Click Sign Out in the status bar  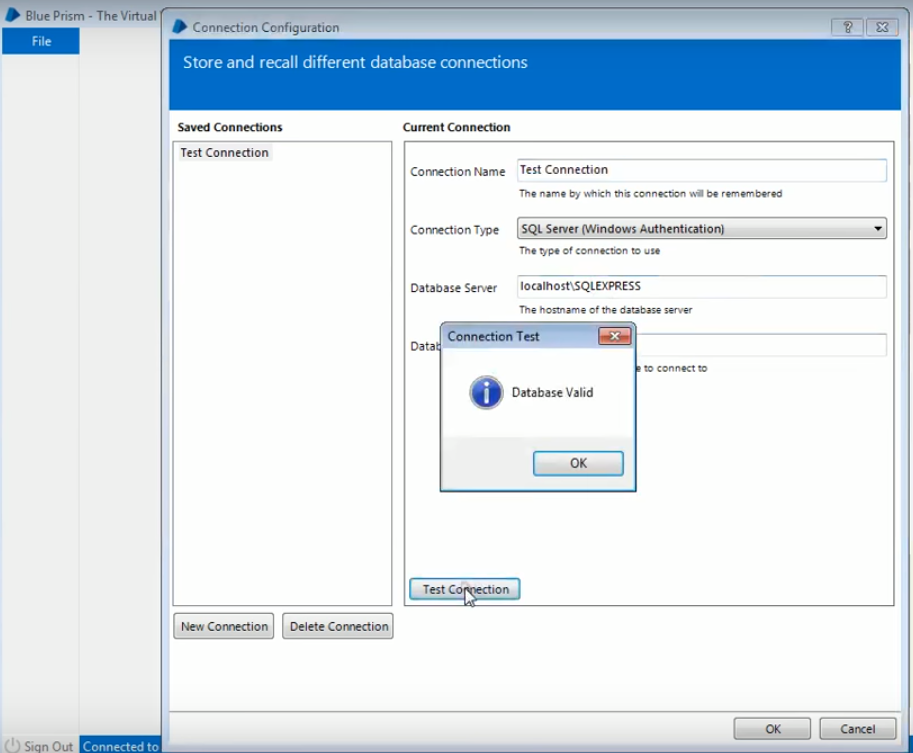[48, 746]
